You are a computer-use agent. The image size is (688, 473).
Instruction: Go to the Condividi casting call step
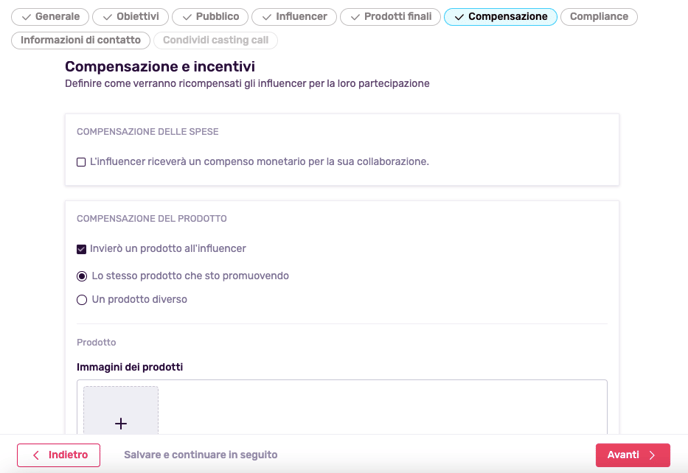click(x=215, y=40)
